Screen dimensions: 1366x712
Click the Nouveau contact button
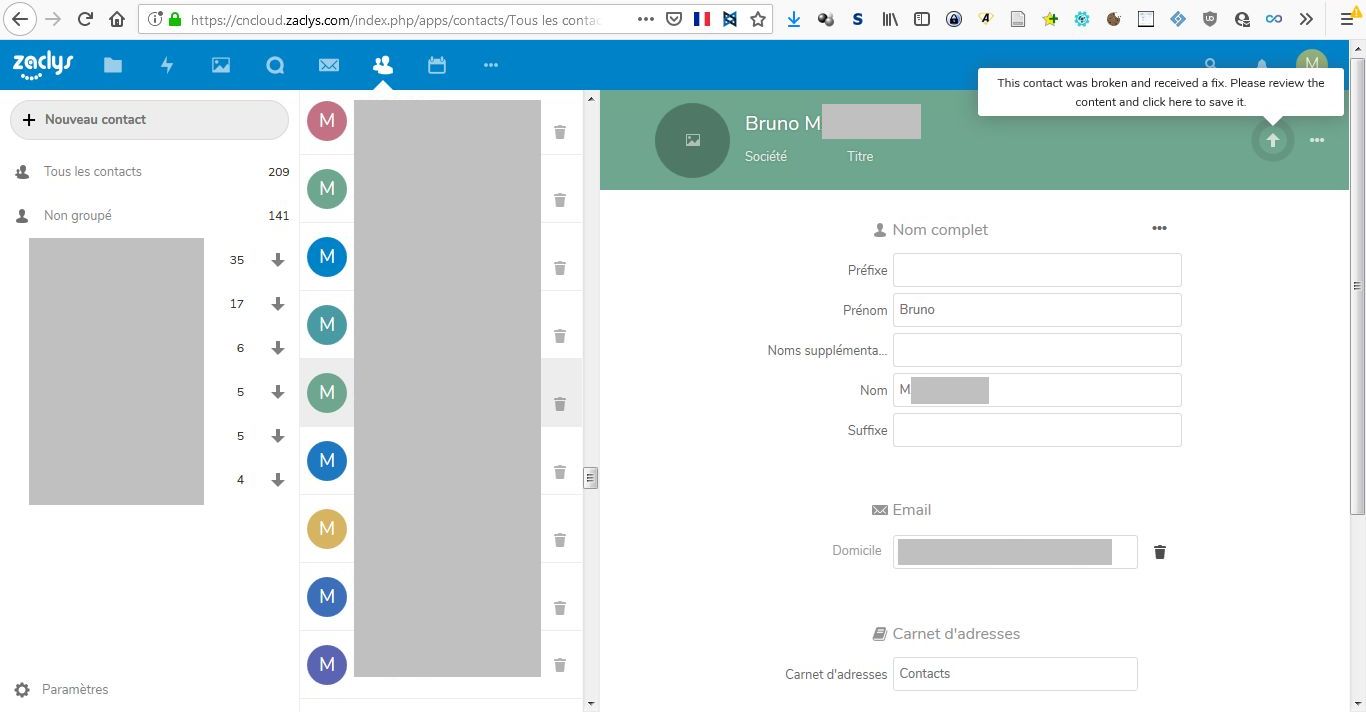[149, 120]
